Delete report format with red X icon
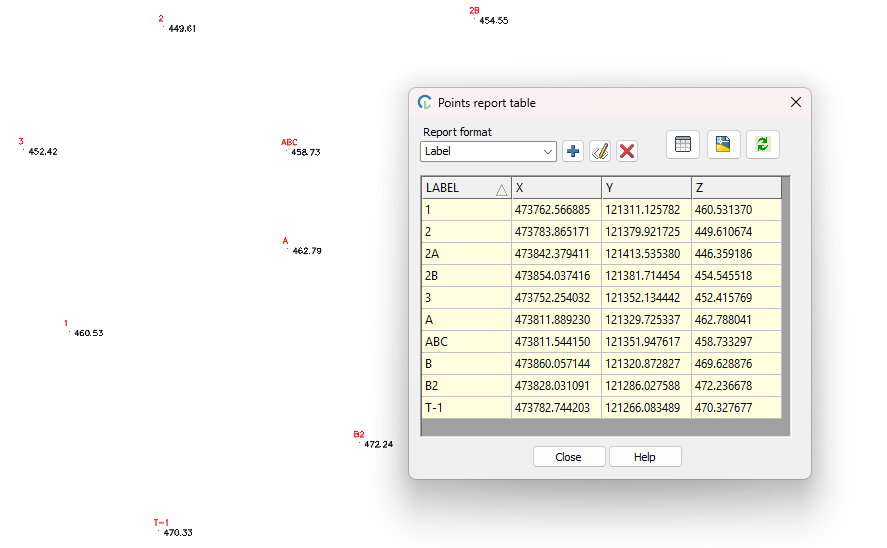Viewport: 887px width, 548px height. pyautogui.click(x=627, y=151)
